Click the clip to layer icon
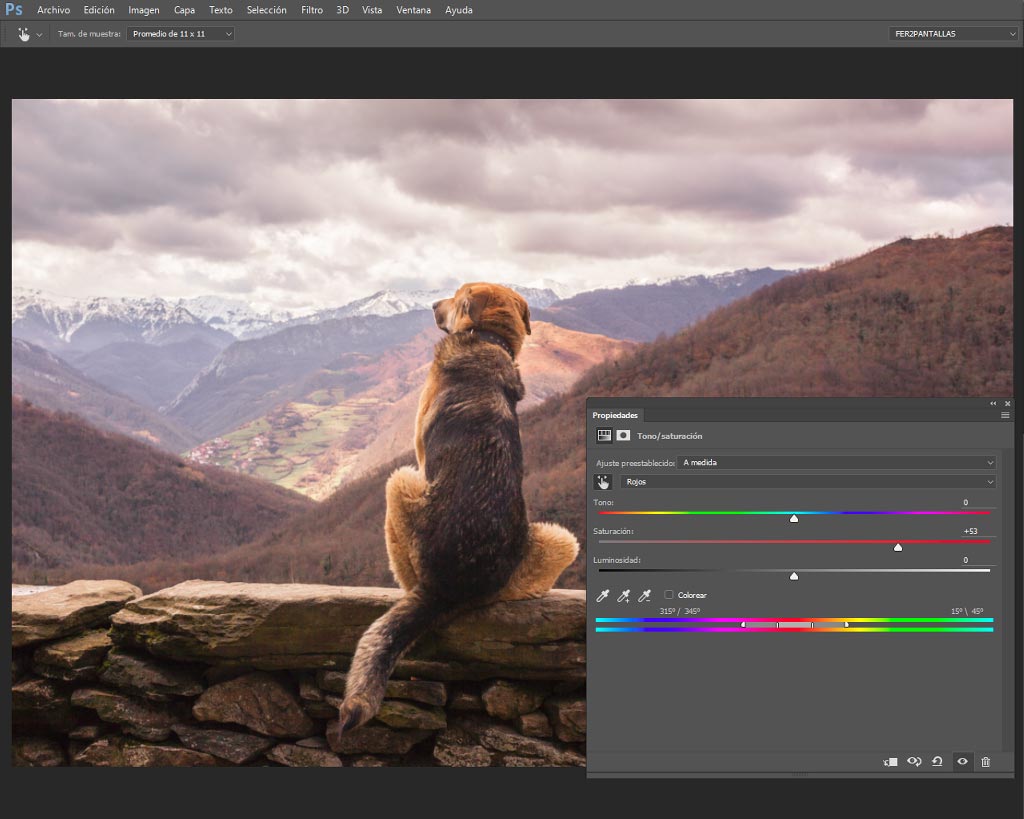The image size is (1024, 819). pos(890,762)
